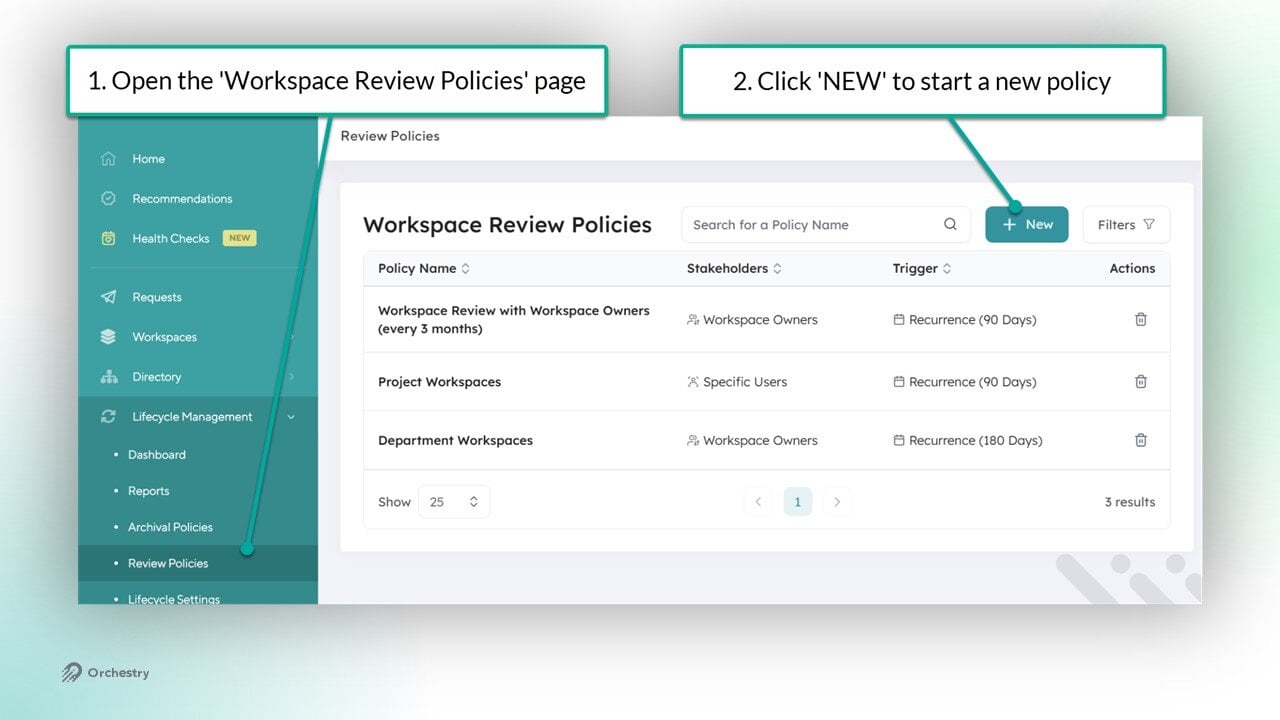Click the magnifier icon in policy search
This screenshot has height=720, width=1280.
950,224
